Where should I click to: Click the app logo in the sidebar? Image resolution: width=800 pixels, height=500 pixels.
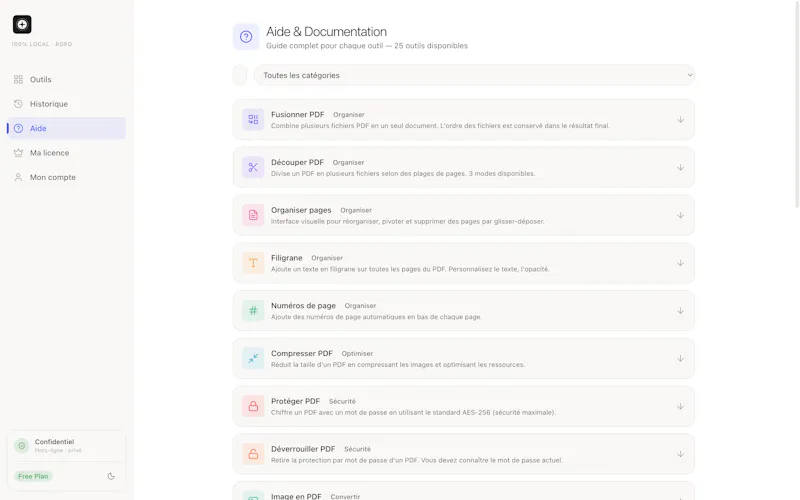22,24
